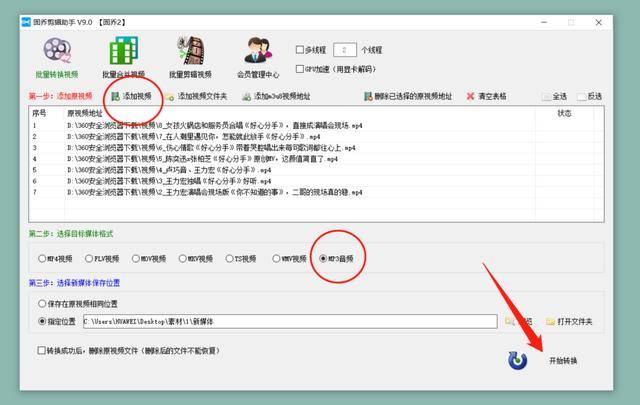Enable the 多线程 multithreading checkbox
This screenshot has width=640, height=405.
click(301, 49)
